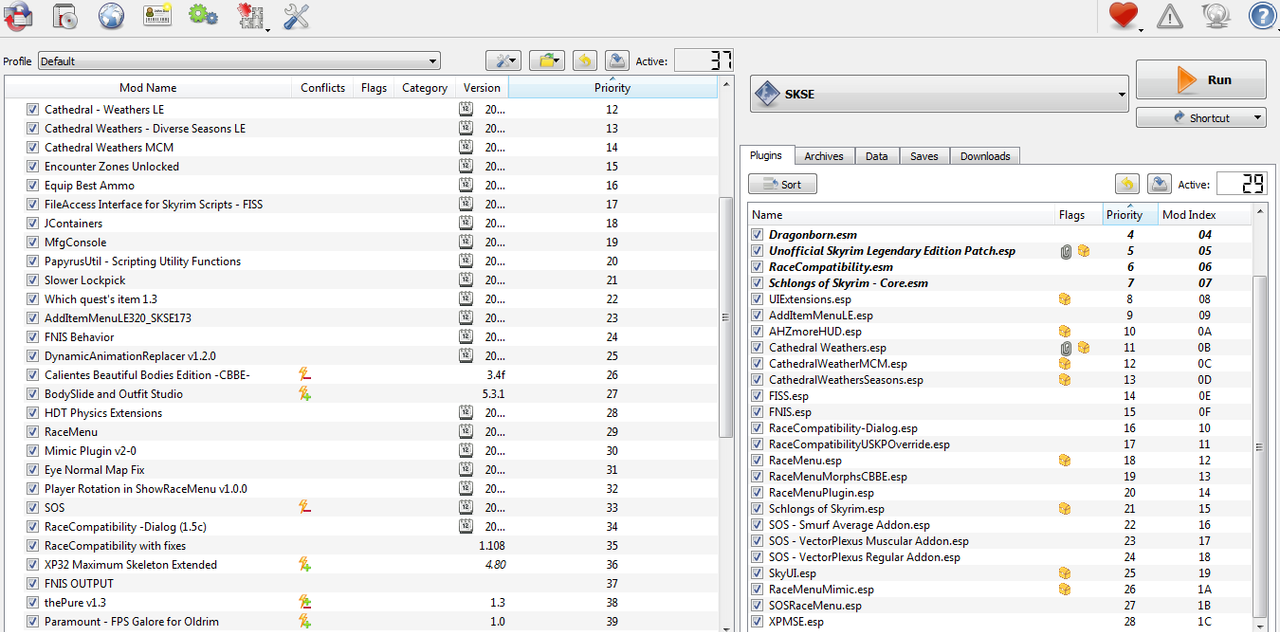The width and height of the screenshot is (1280, 632).
Task: Toggle the RaceMenu mod checkbox
Action: point(33,432)
